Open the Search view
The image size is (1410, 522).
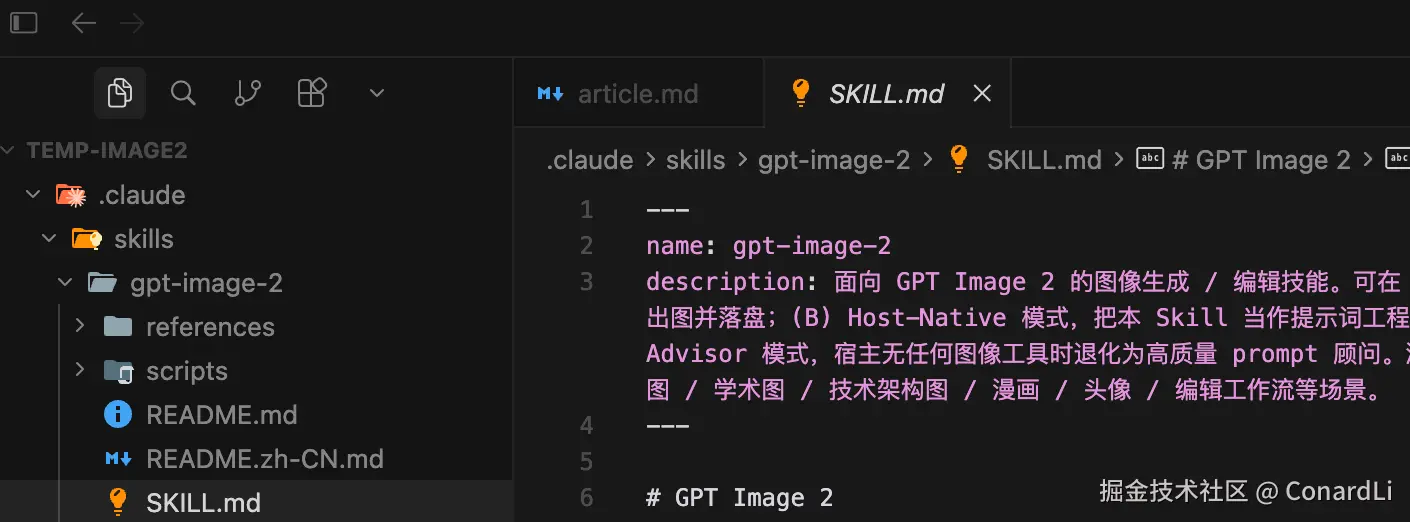183,93
